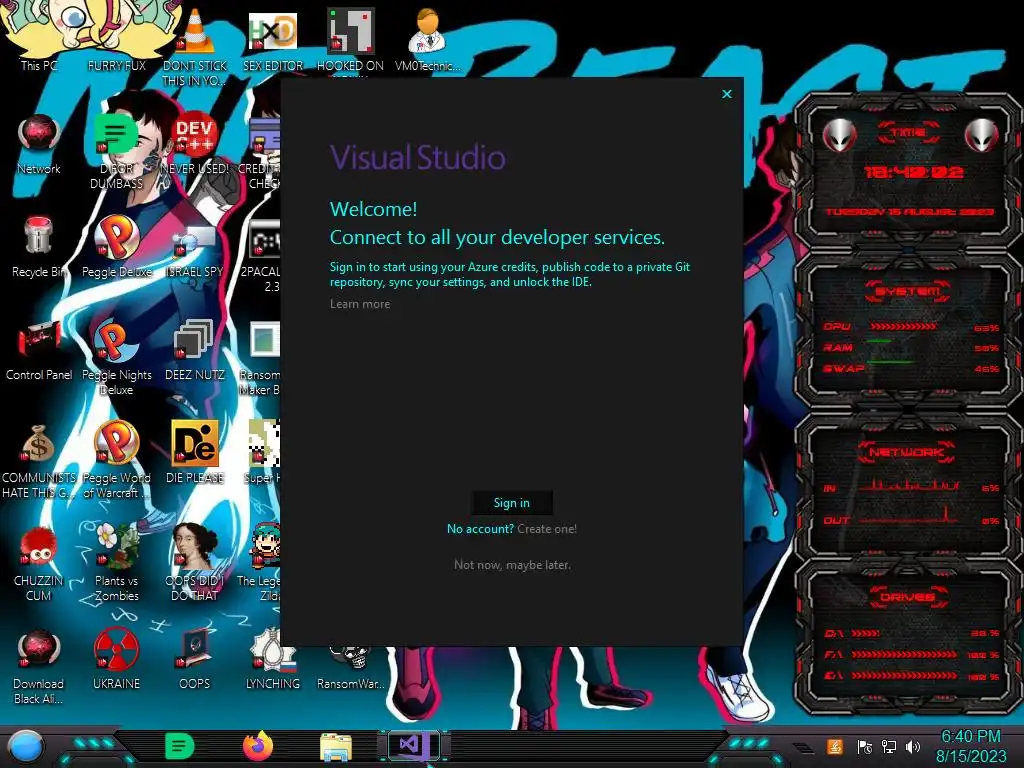Image resolution: width=1024 pixels, height=768 pixels.
Task: Select the HxD icon labeled SEX EDITOR
Action: point(273,40)
